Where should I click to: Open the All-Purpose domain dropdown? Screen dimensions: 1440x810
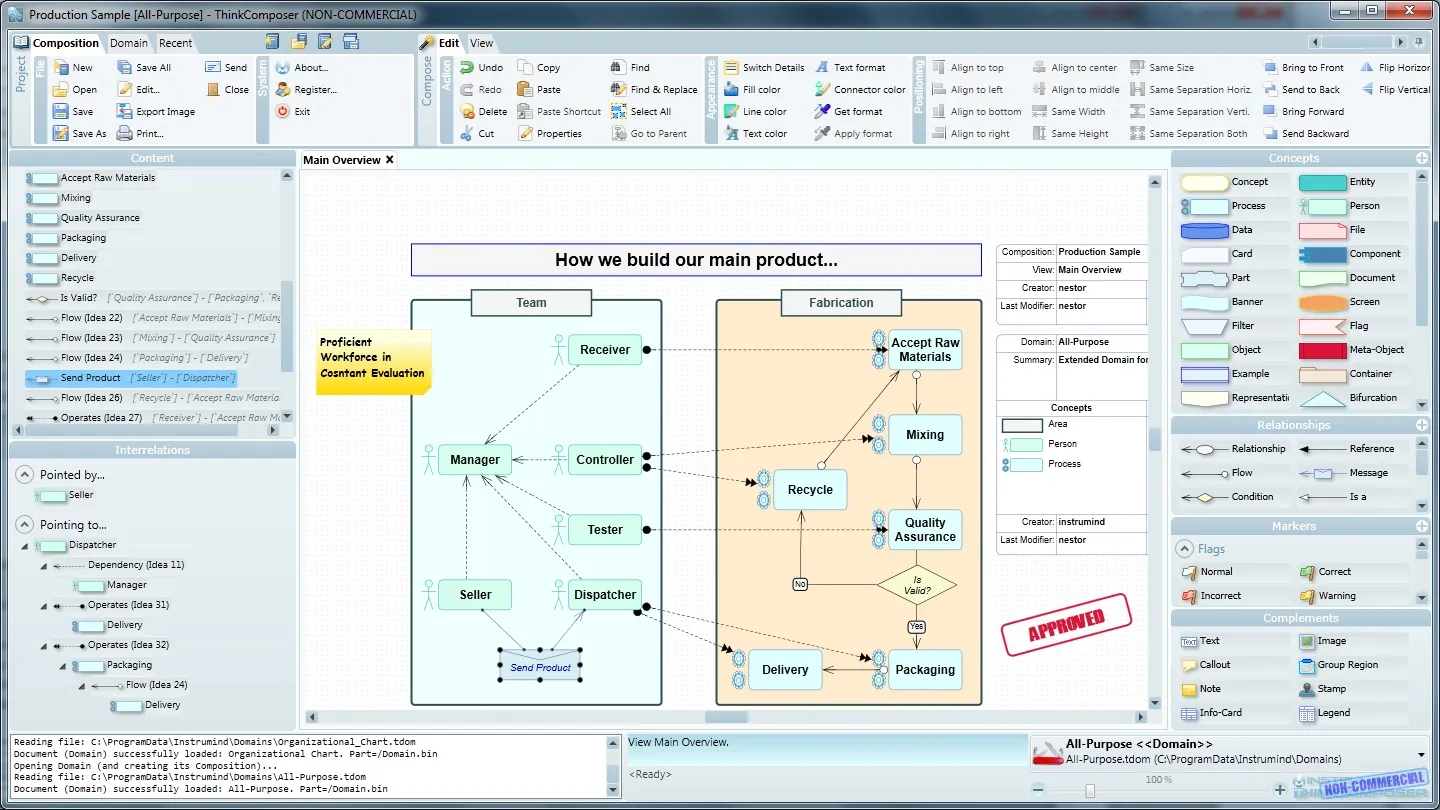(x=1422, y=755)
